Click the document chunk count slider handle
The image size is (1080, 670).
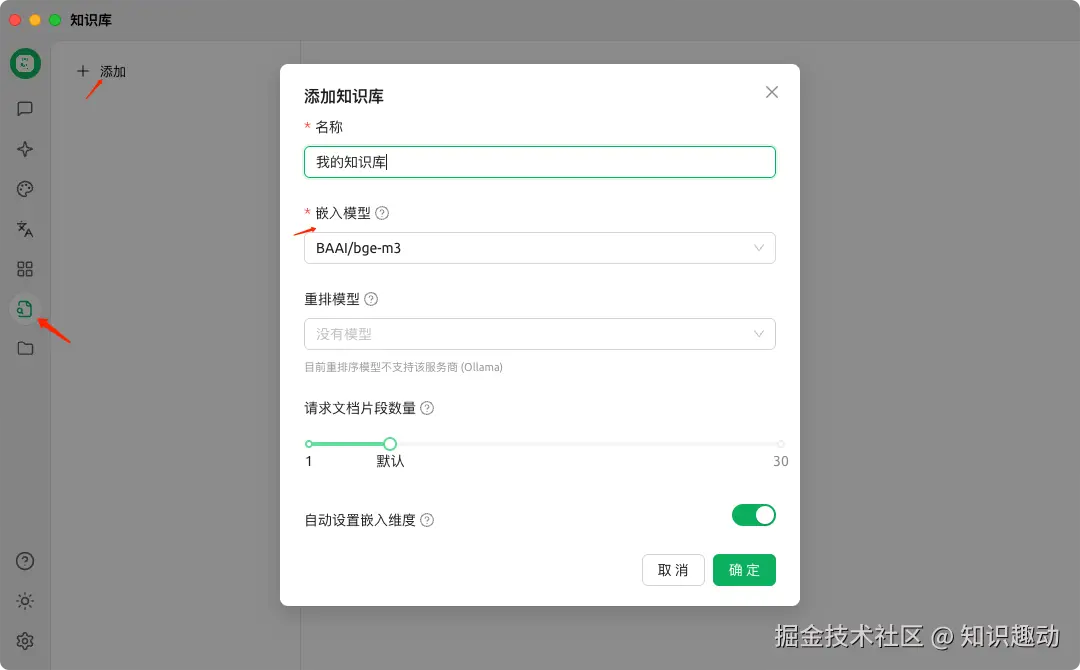tap(390, 443)
